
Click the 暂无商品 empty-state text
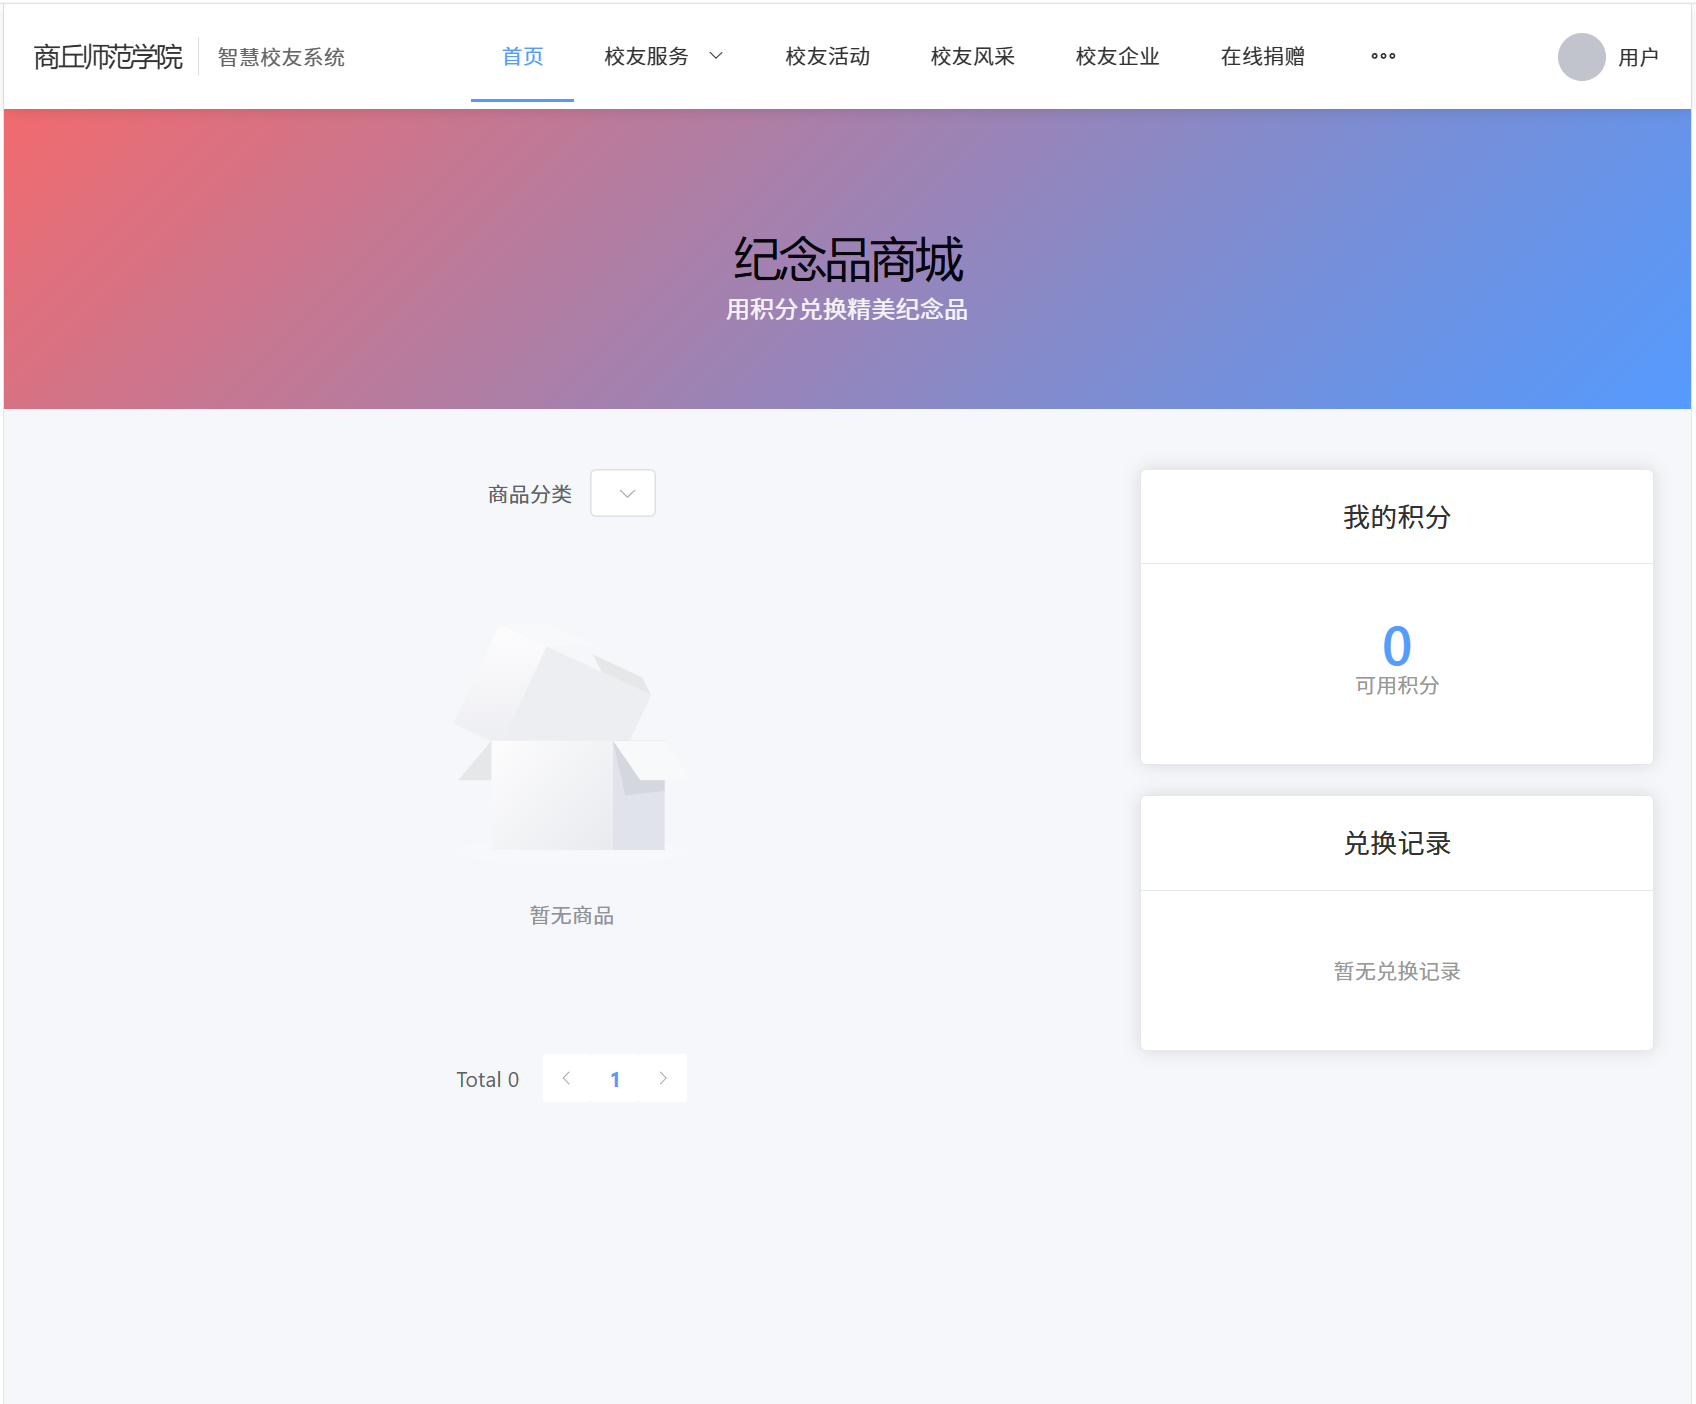tap(571, 915)
